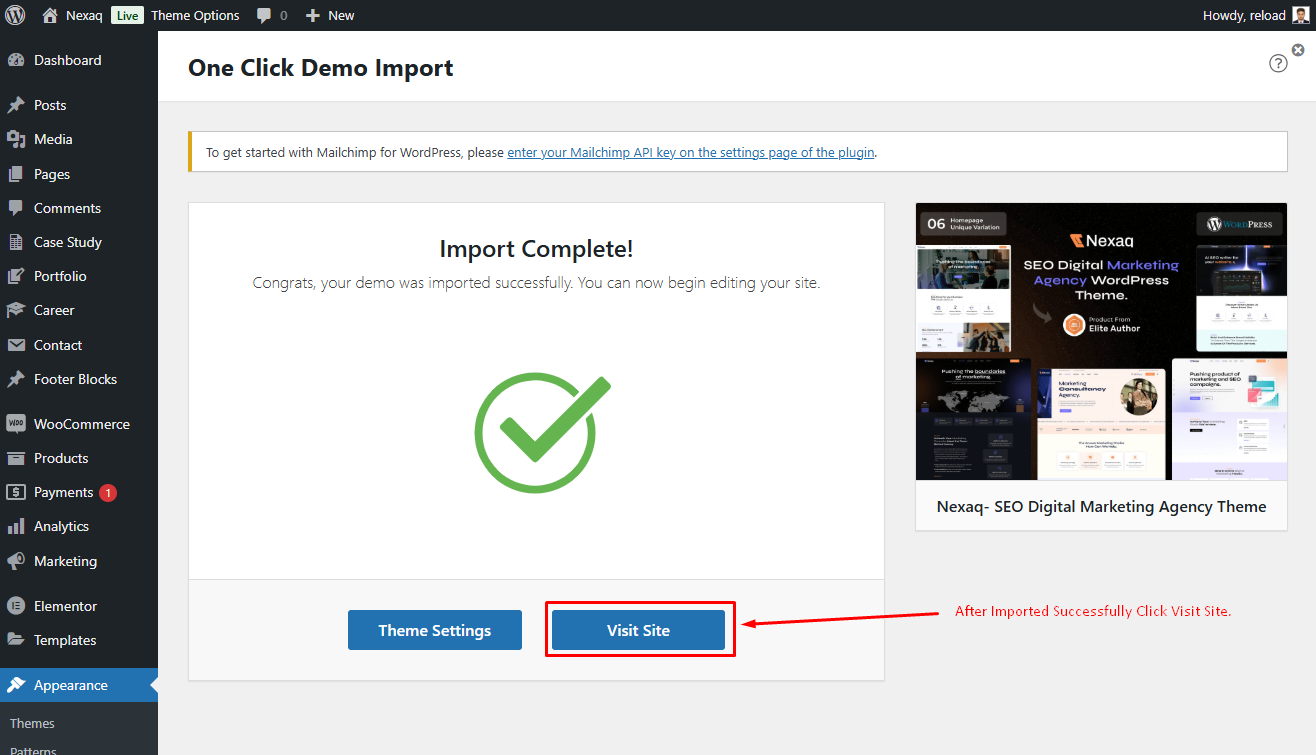This screenshot has width=1316, height=755.
Task: Open Theme Options in admin bar
Action: click(x=195, y=15)
